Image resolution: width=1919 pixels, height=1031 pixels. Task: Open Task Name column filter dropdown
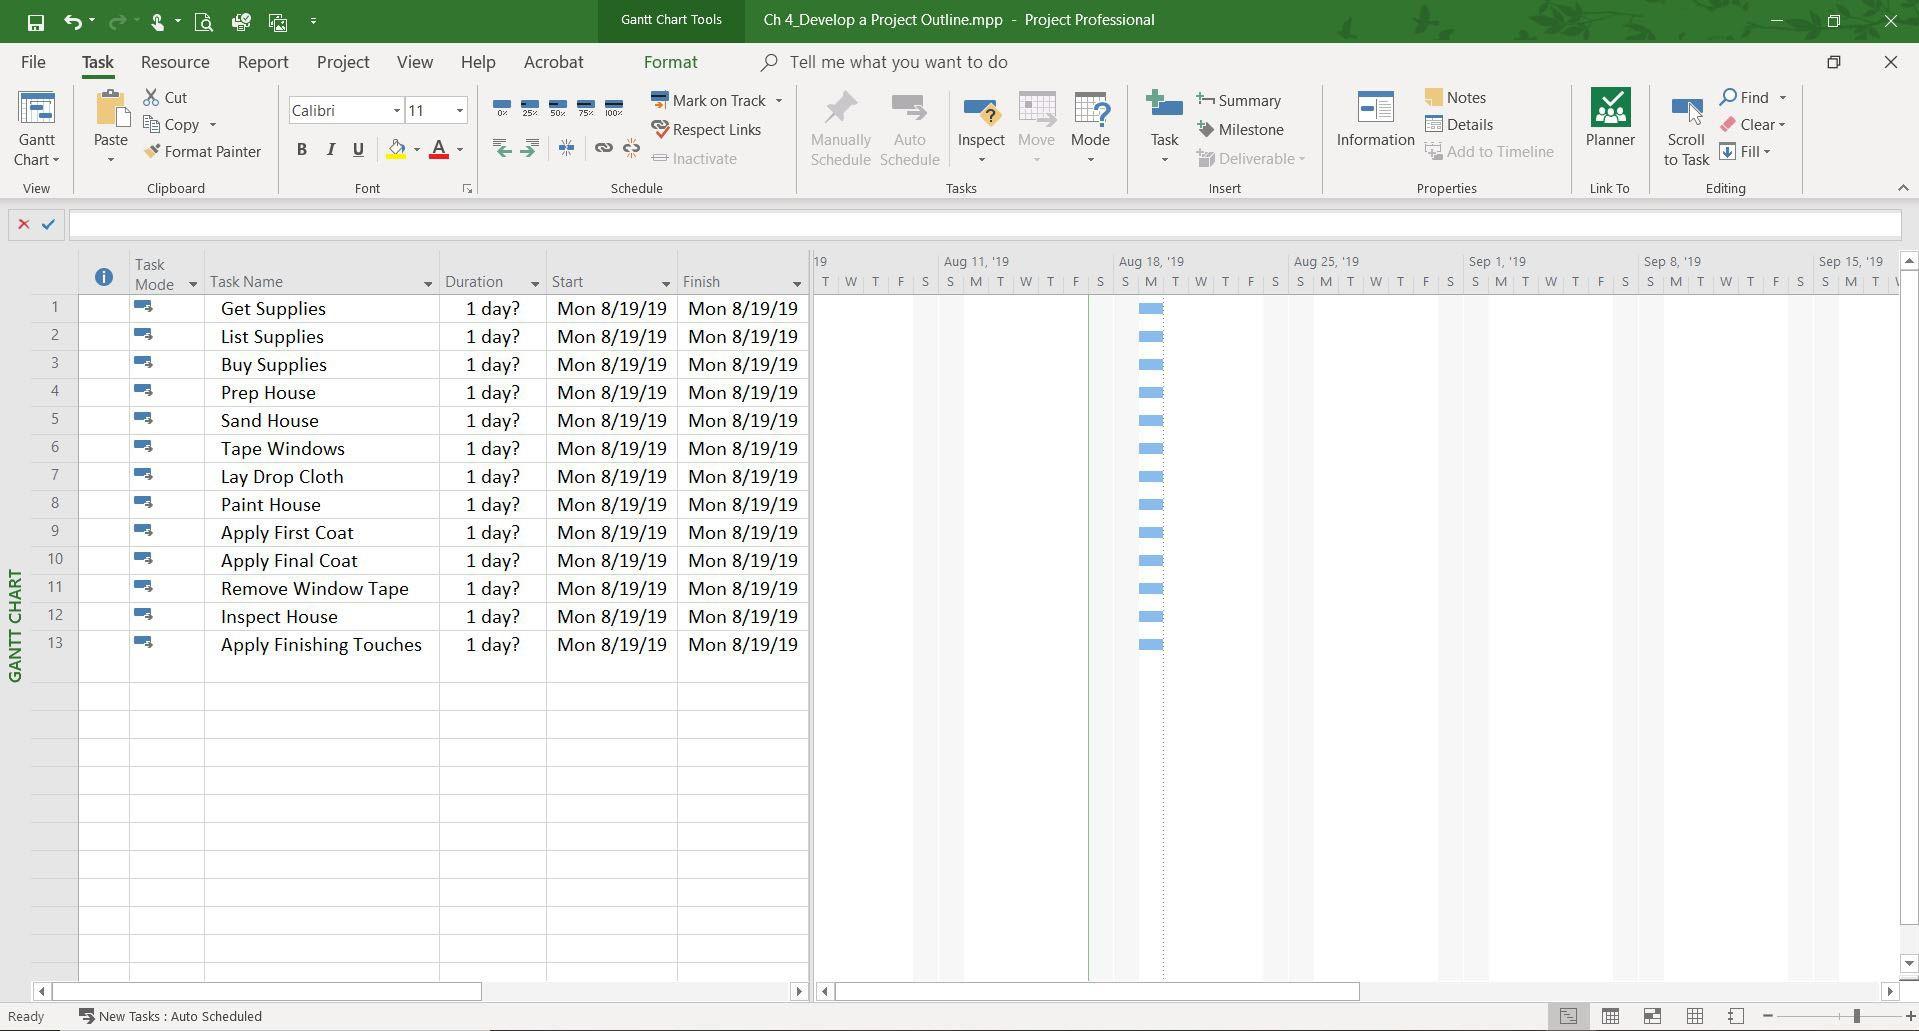click(428, 284)
